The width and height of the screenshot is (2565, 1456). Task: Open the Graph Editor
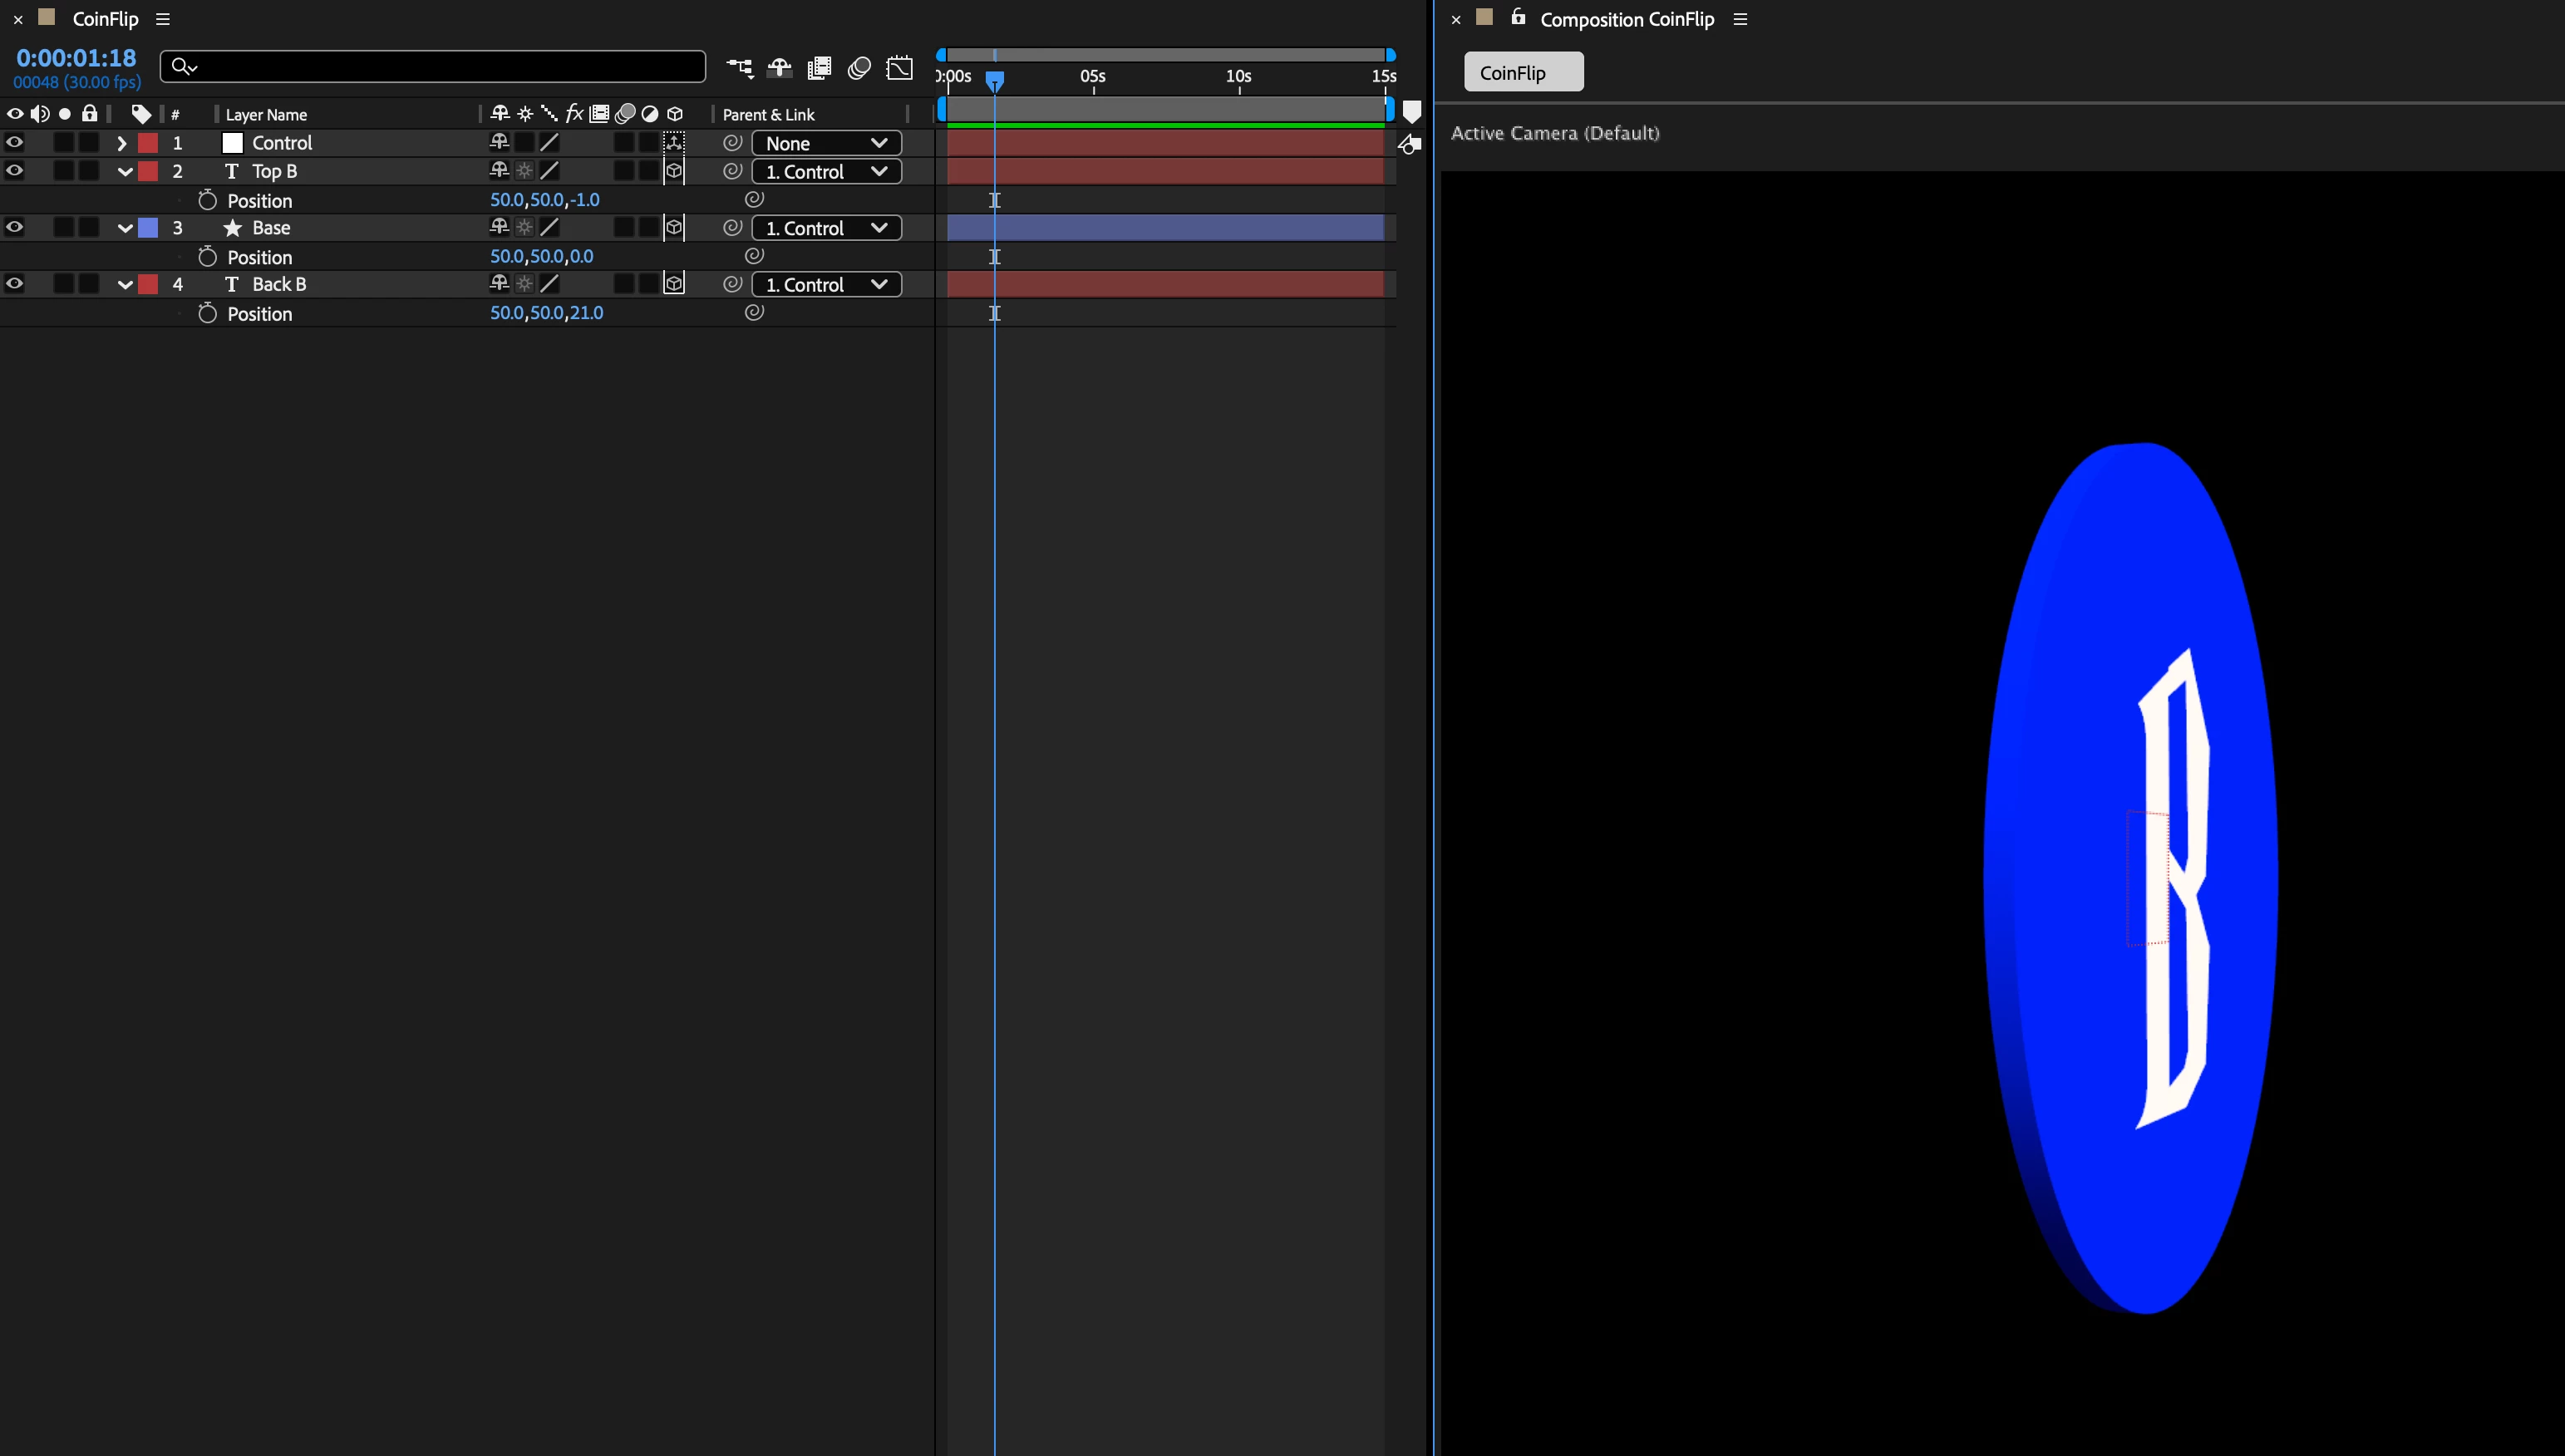(899, 68)
